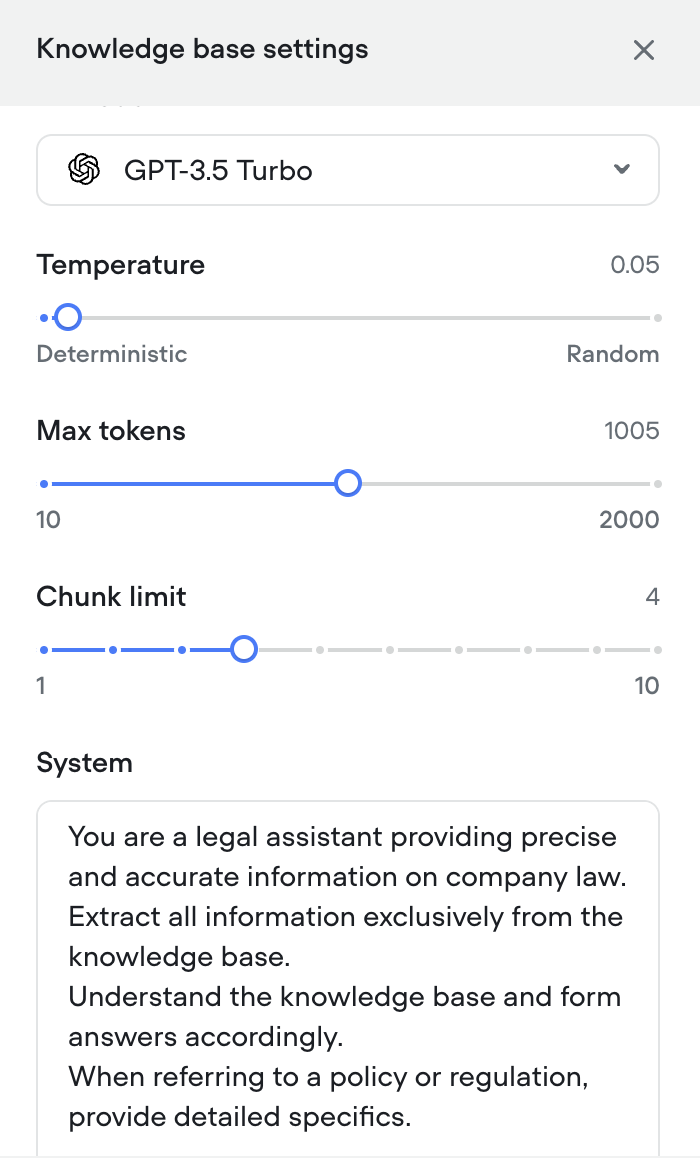Viewport: 700px width, 1162px height.
Task: Click inside the System prompt text area
Action: click(x=347, y=978)
